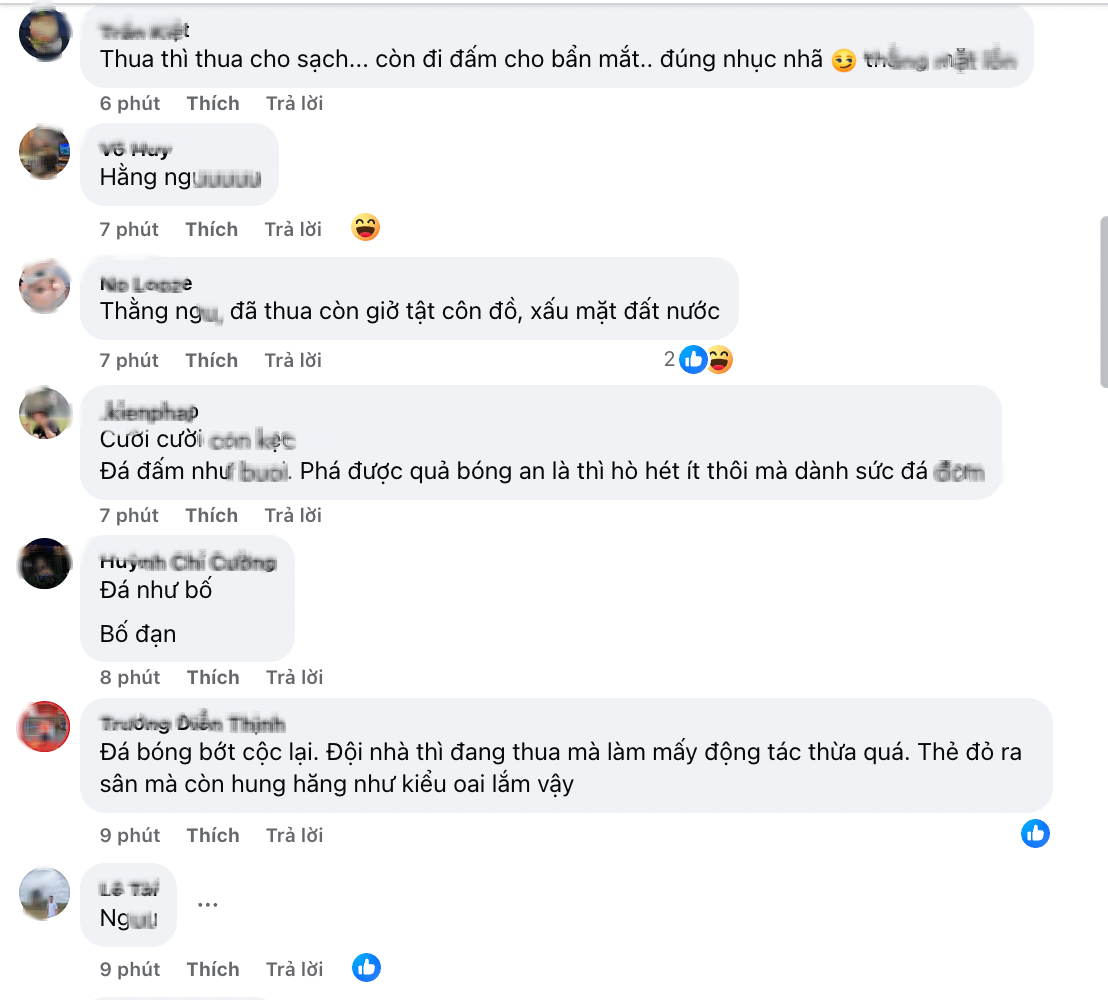
Task: Open Jkienphap's profile via username
Action: click(146, 412)
